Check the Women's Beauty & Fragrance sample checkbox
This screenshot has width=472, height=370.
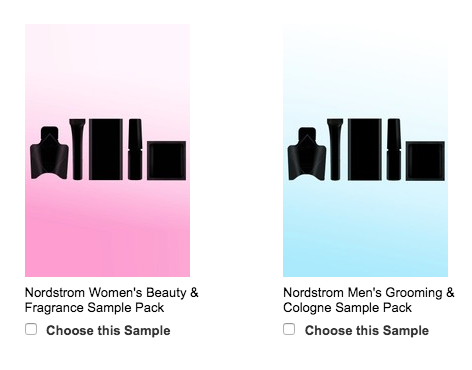(31, 329)
